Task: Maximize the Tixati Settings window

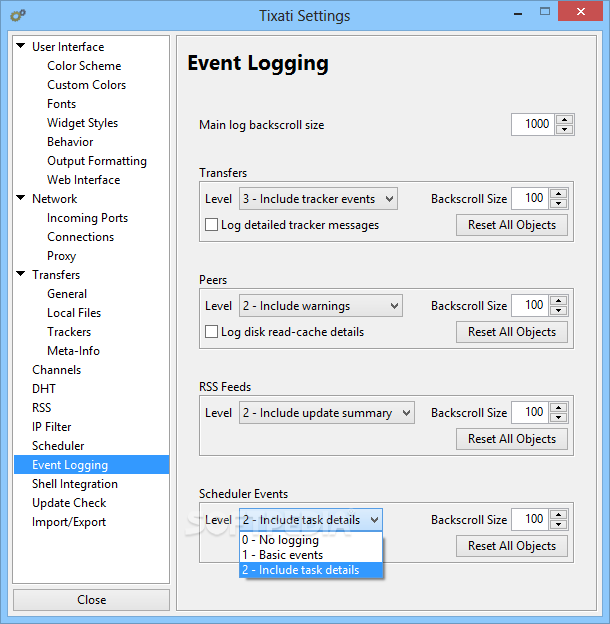Action: [545, 12]
